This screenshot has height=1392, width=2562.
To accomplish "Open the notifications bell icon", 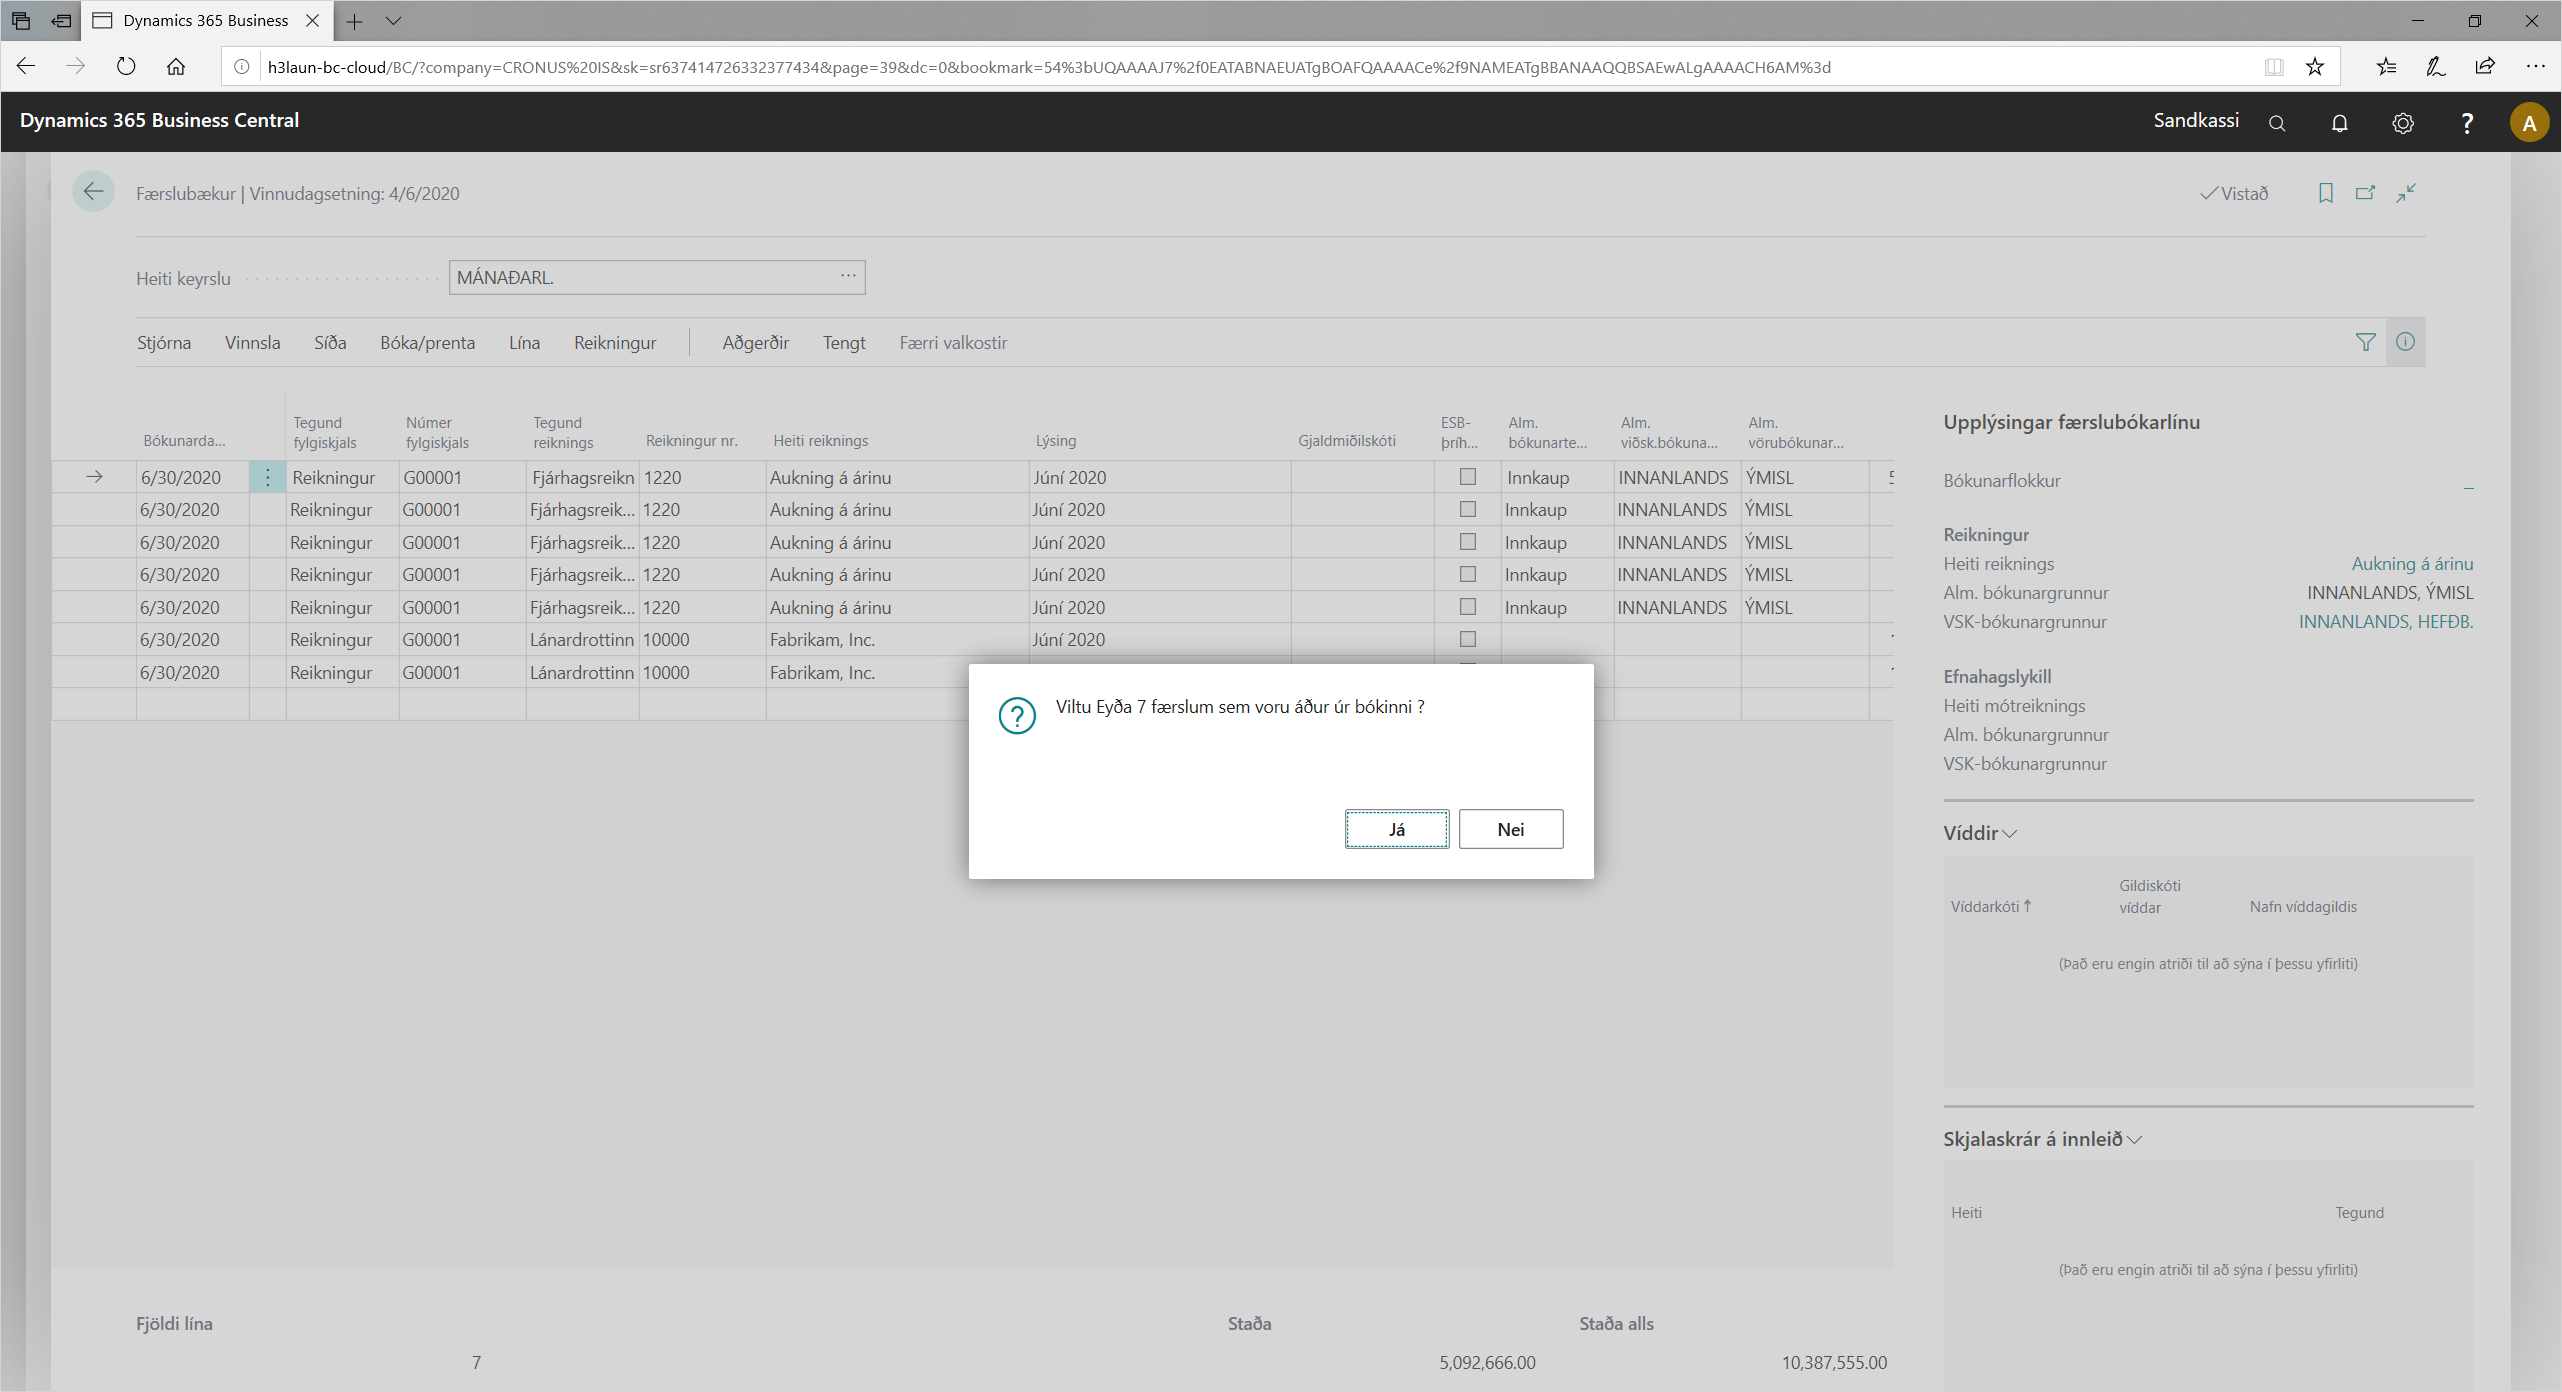I will 2340,123.
